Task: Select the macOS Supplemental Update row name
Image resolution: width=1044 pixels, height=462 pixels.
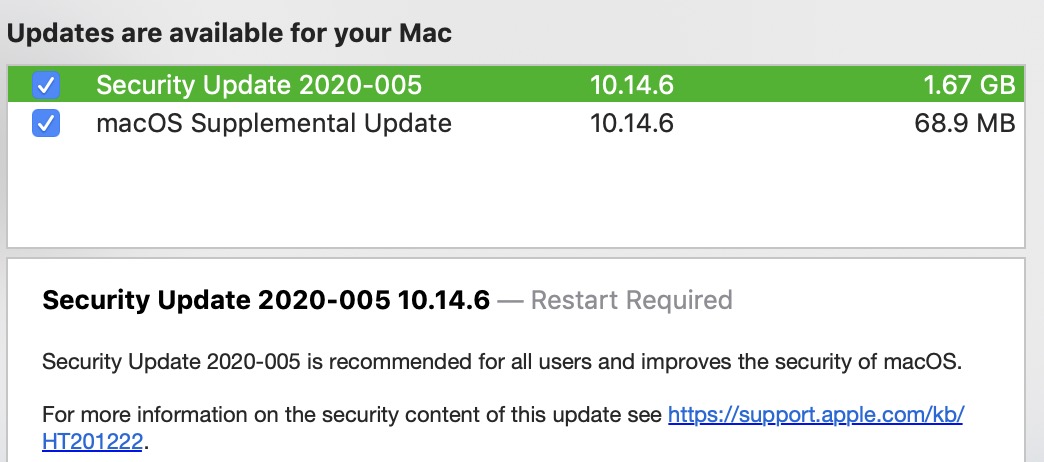Action: 273,124
